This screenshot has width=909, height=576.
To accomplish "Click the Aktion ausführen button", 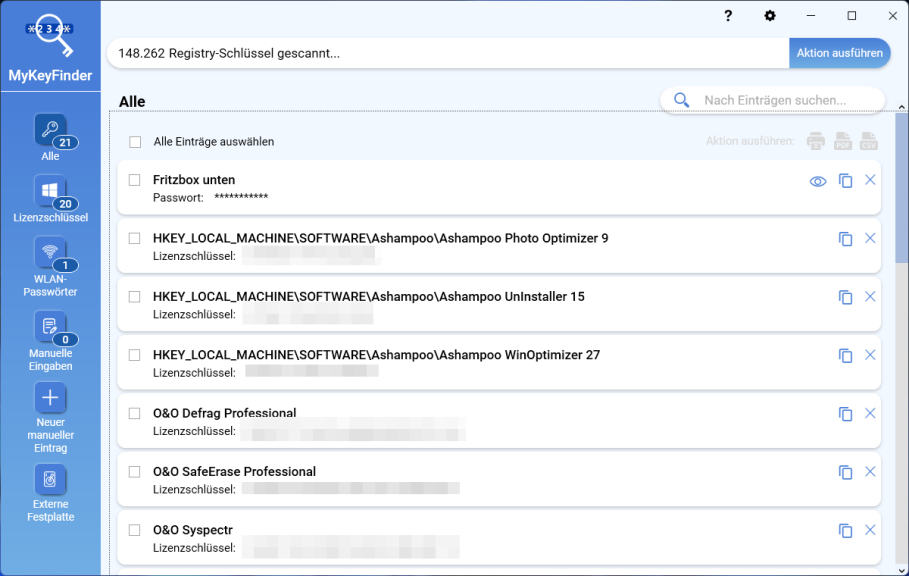I will click(x=839, y=53).
